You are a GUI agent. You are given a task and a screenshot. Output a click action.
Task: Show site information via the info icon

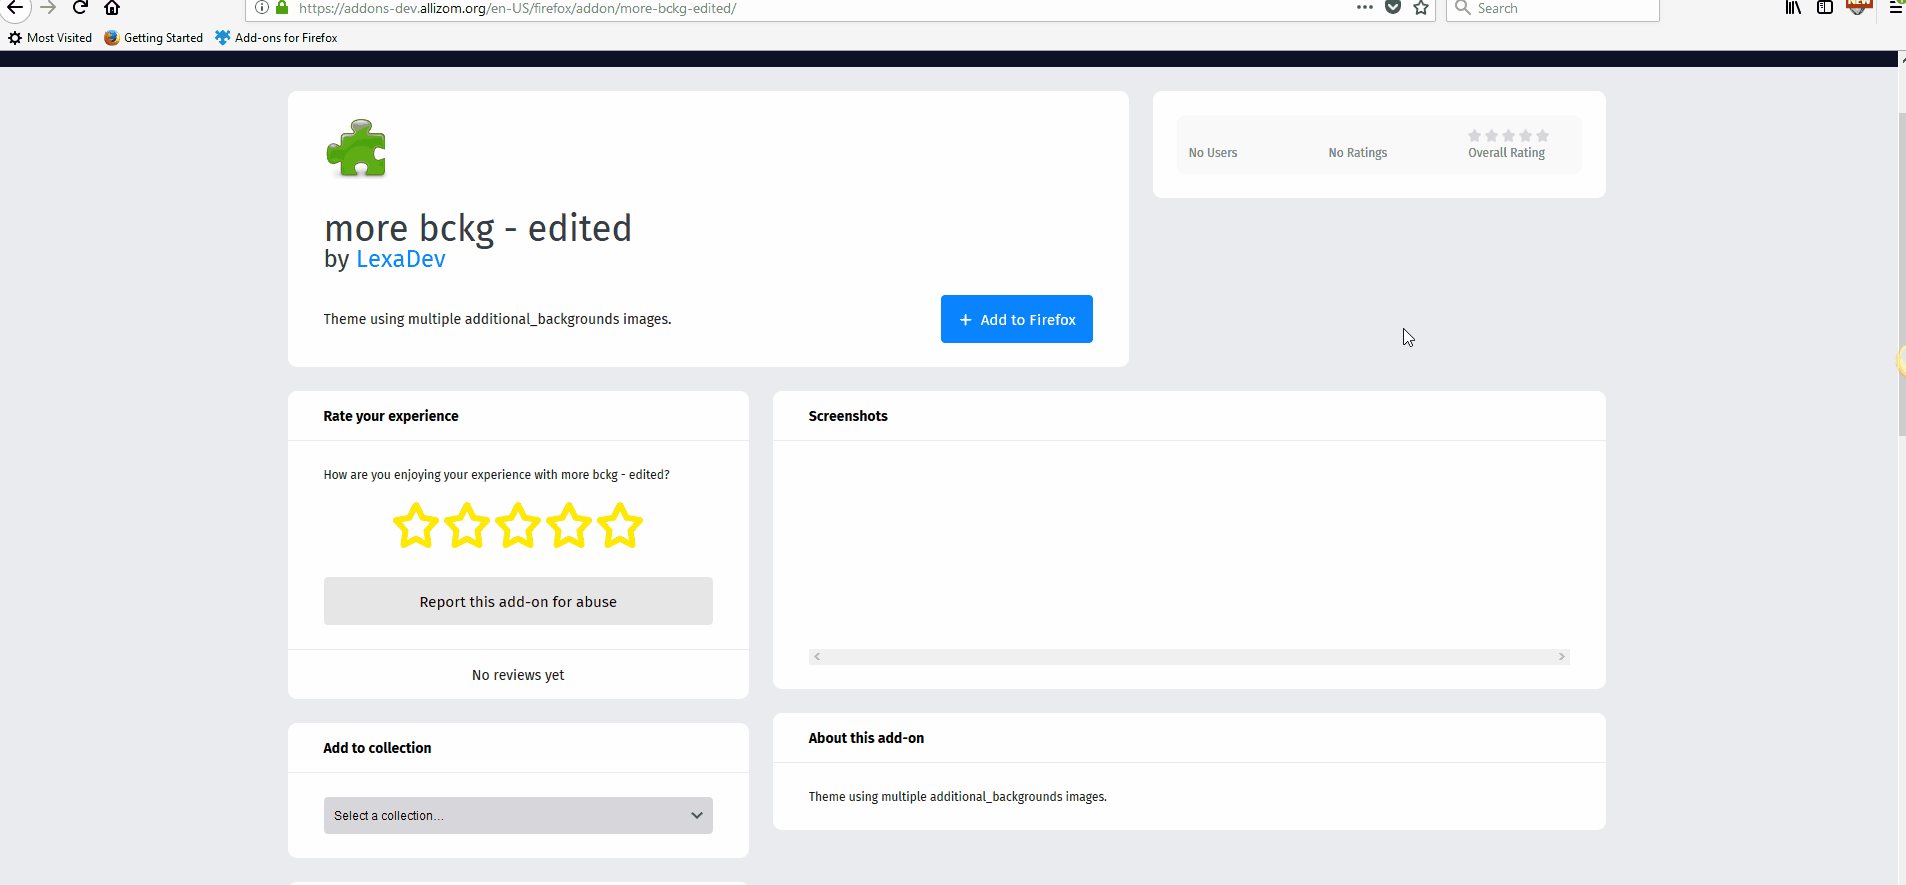coord(261,8)
